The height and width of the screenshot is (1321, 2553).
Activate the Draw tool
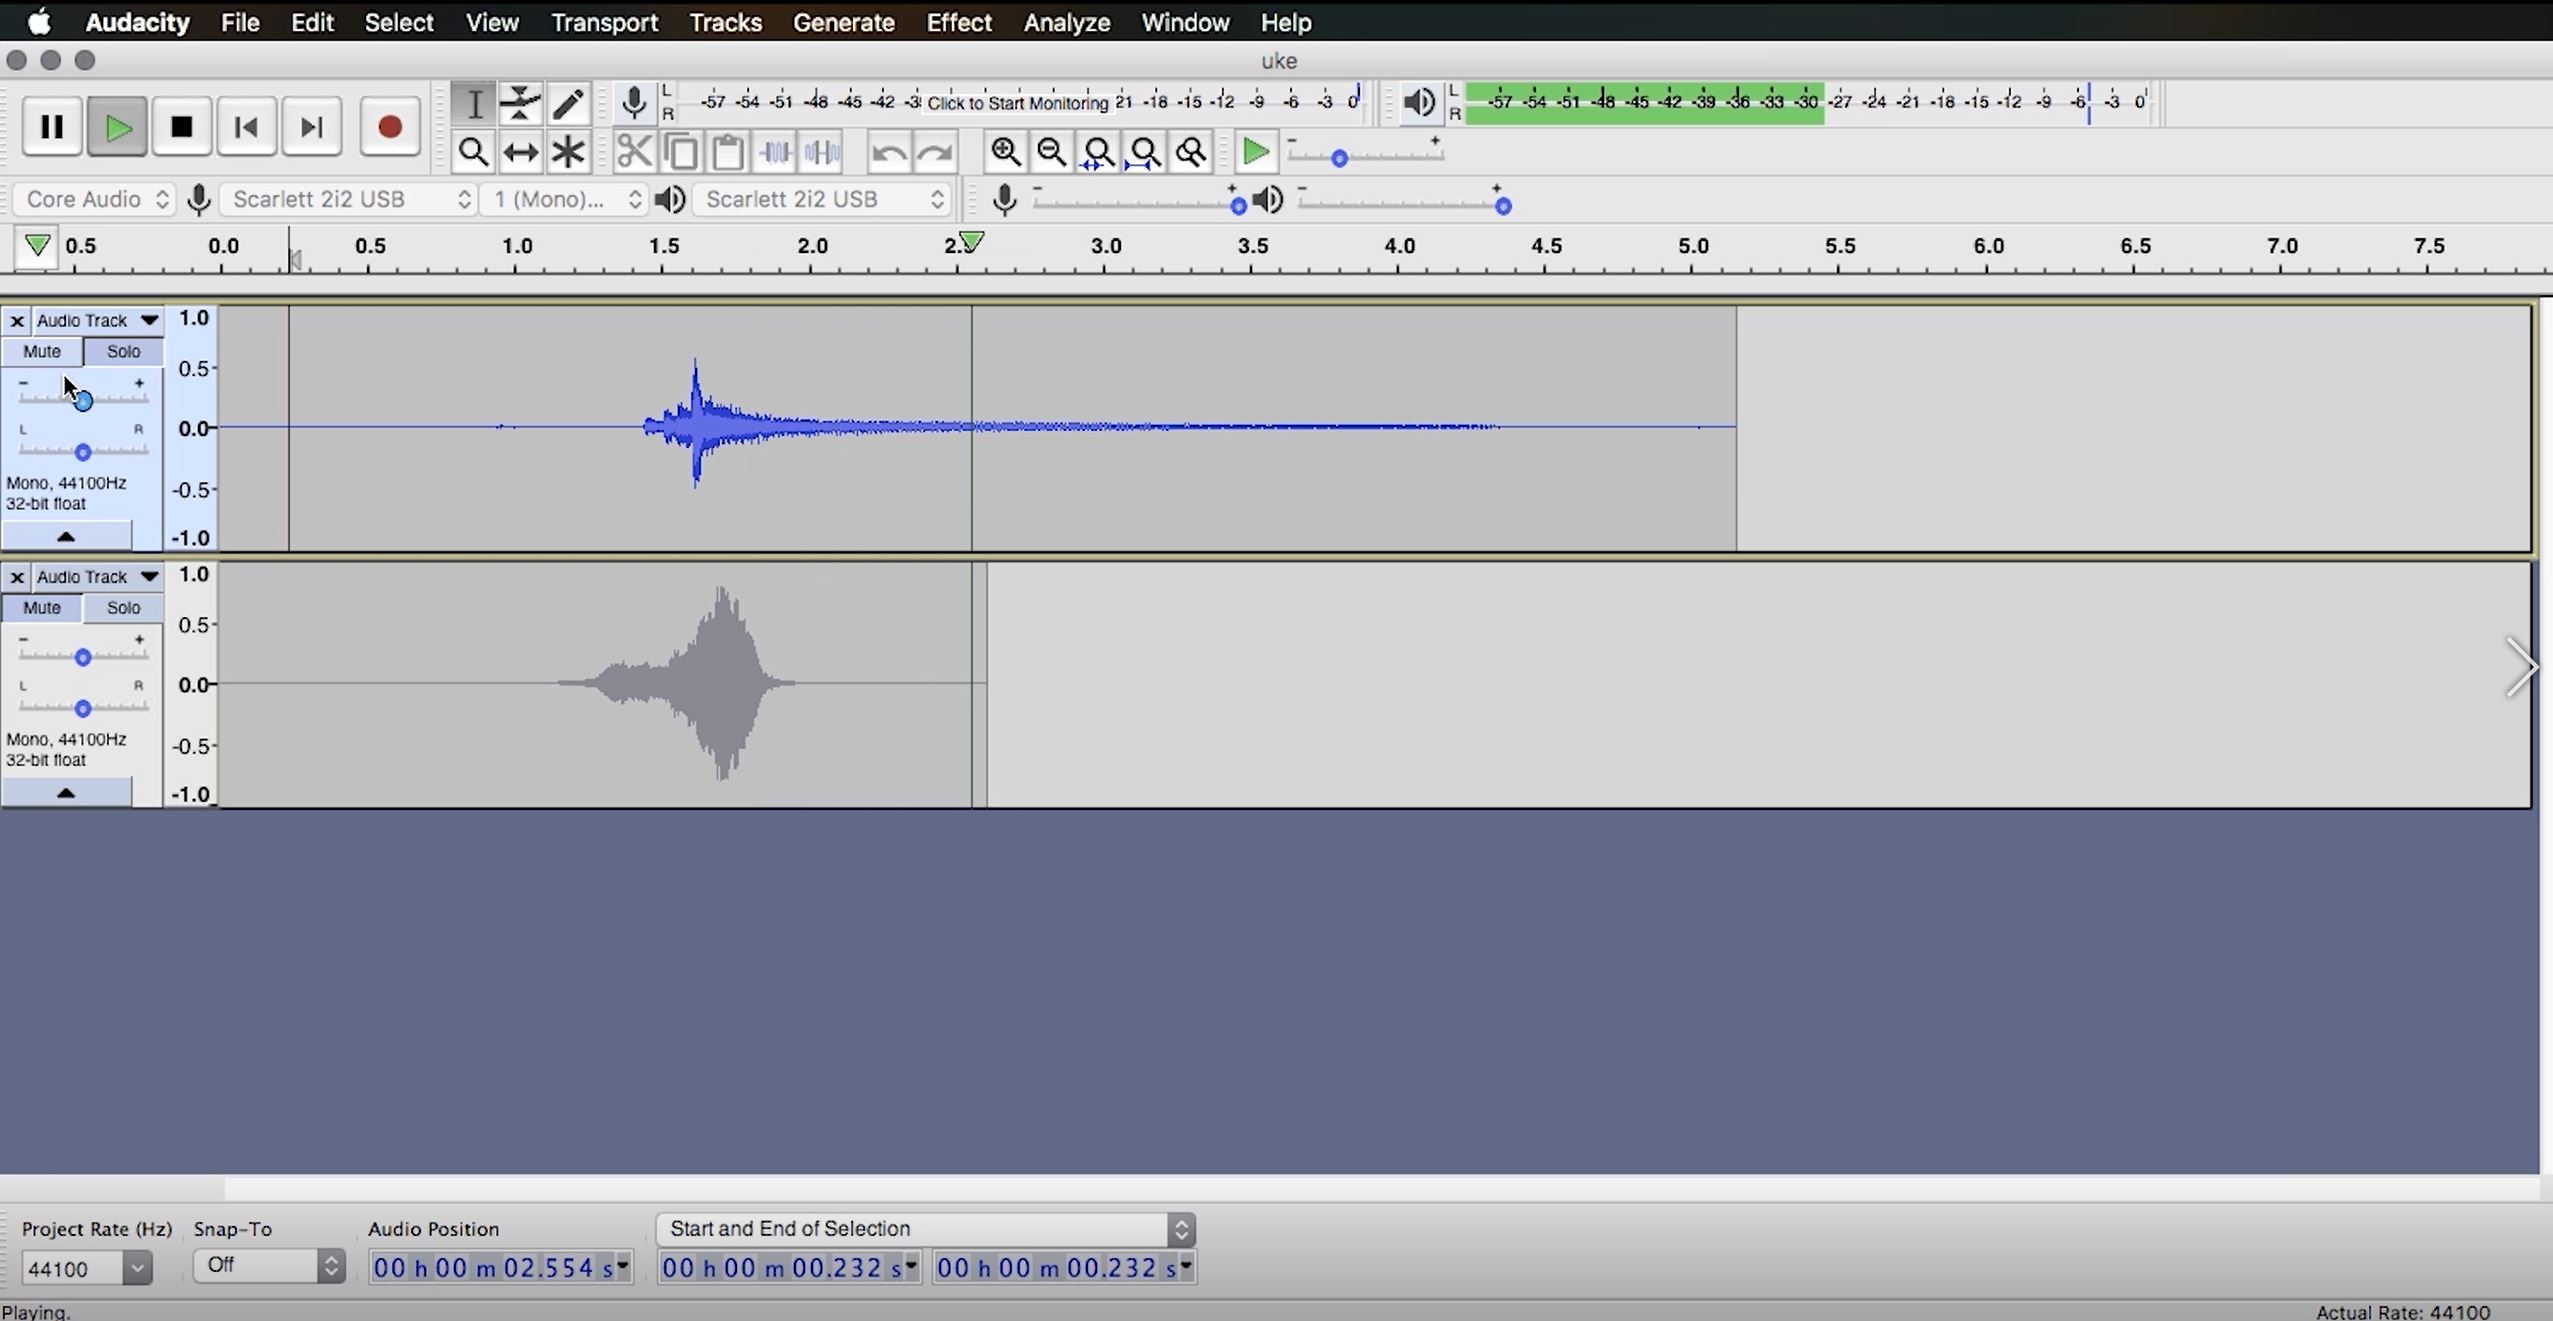coord(567,103)
